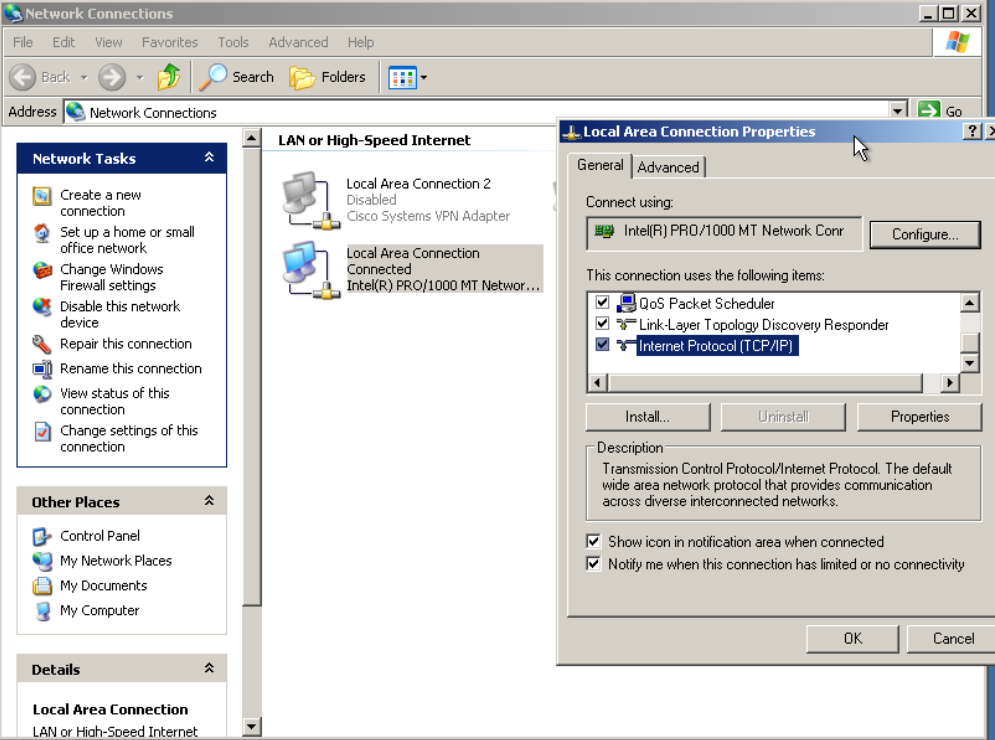Screen dimensions: 995x740
Task: Click OK in Connection Properties dialog
Action: (853, 638)
